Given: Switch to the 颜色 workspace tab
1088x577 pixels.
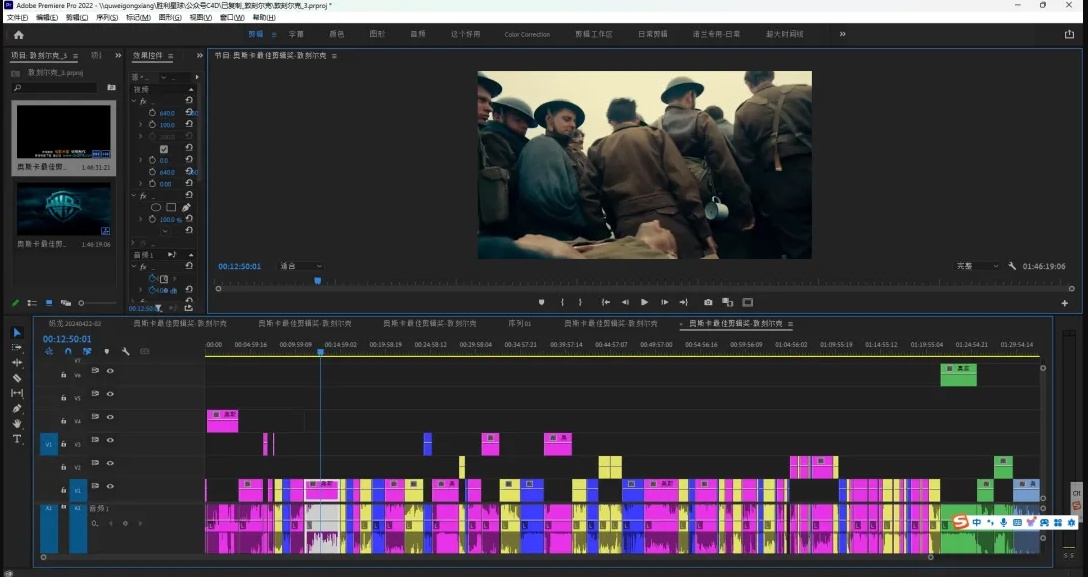Looking at the screenshot, I should click(337, 34).
